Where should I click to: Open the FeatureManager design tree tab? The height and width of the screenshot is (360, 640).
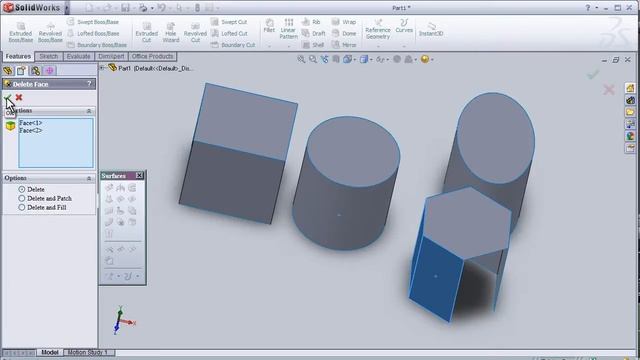click(x=8, y=71)
